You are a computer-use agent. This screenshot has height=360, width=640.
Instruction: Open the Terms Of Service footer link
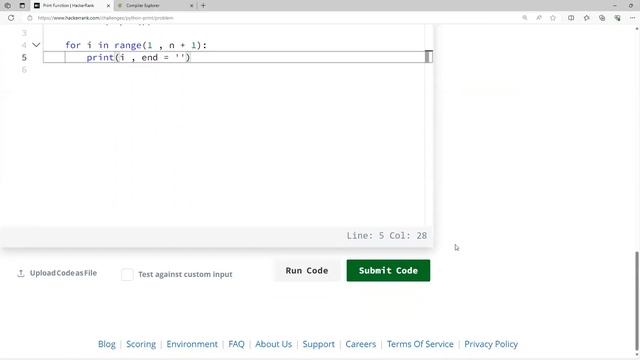tap(420, 344)
